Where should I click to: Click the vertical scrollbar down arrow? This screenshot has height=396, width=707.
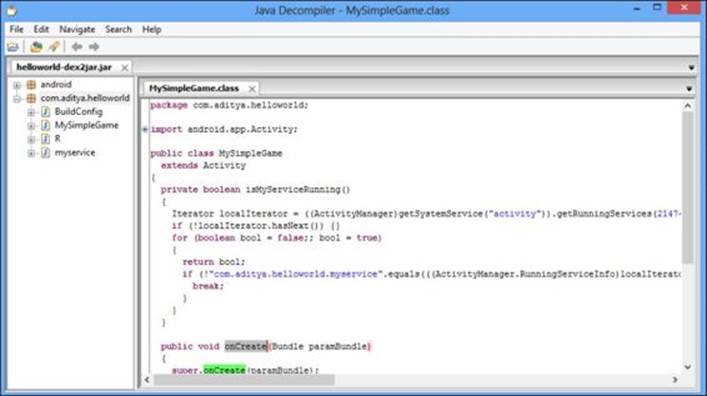(688, 367)
